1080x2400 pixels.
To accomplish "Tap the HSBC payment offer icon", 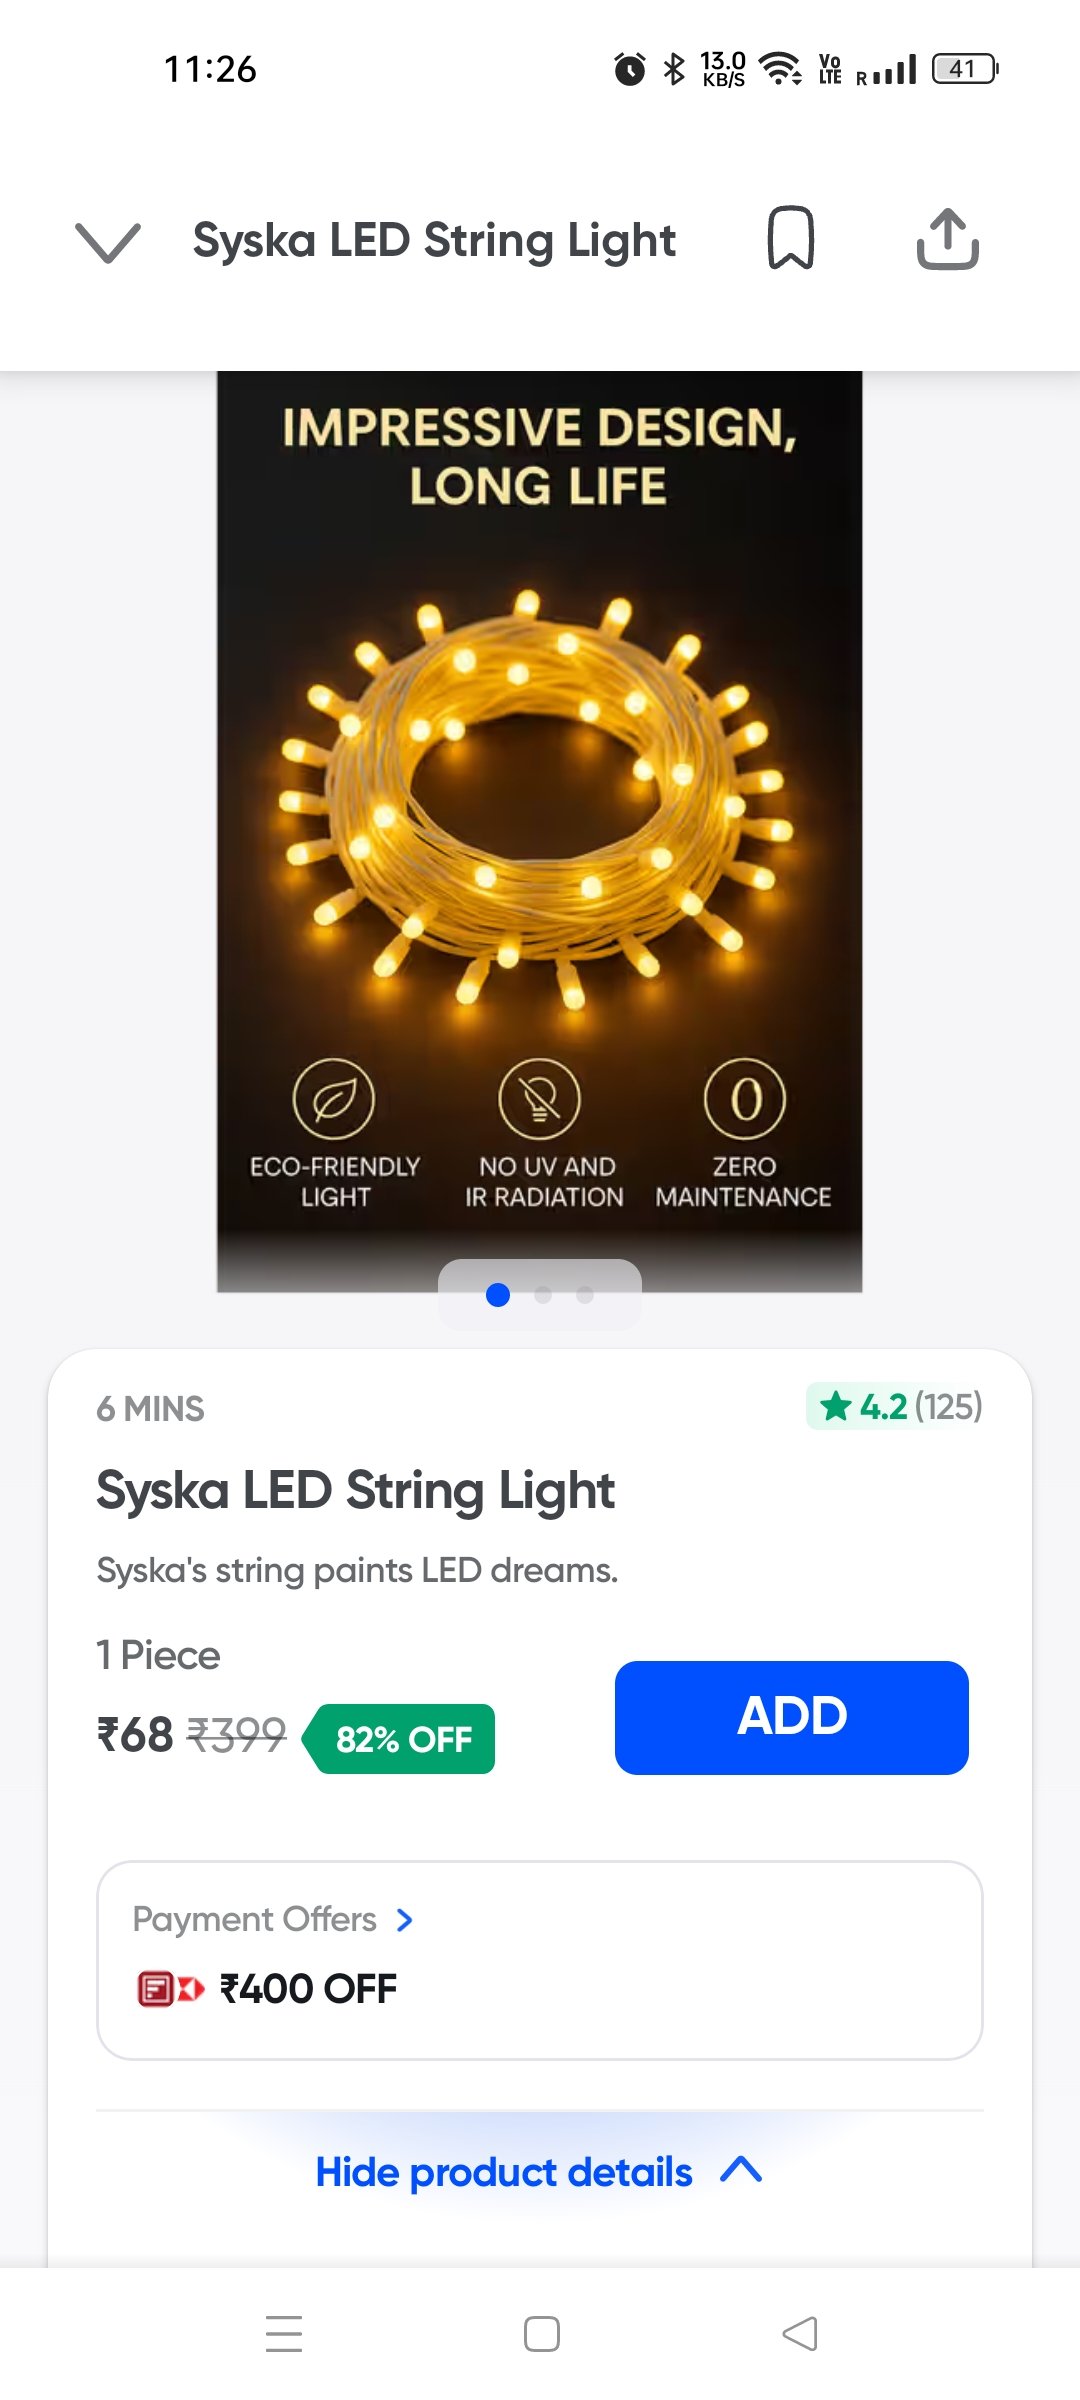I will click(x=170, y=1989).
